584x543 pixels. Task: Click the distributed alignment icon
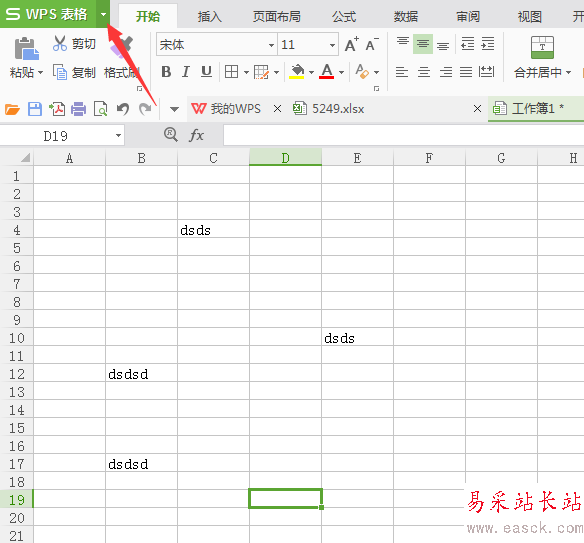point(486,72)
